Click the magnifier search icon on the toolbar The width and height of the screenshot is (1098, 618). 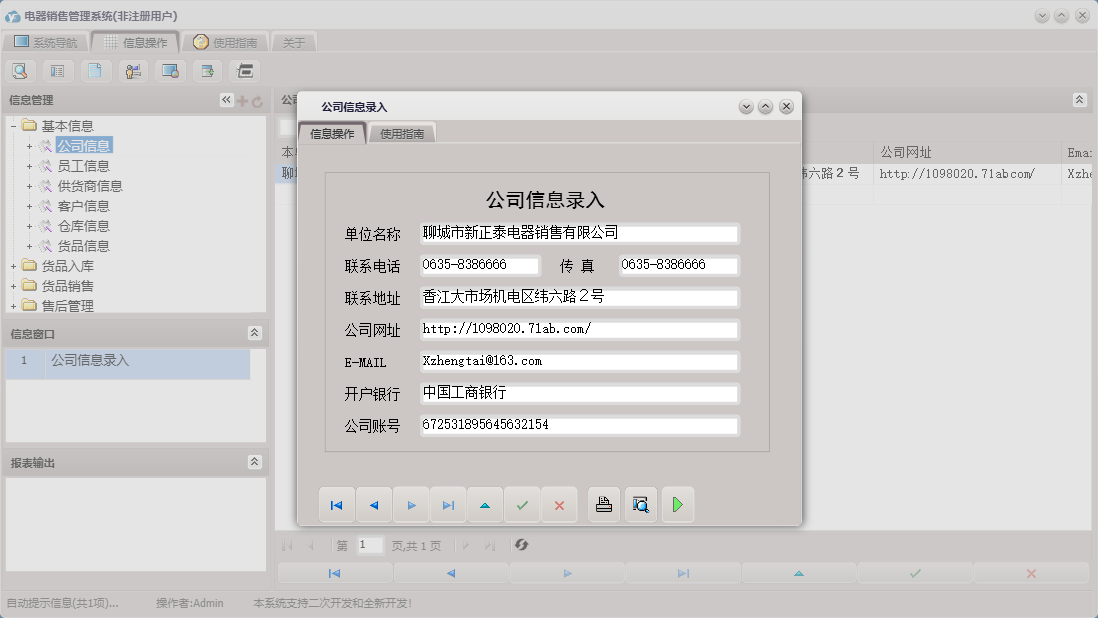pos(20,71)
